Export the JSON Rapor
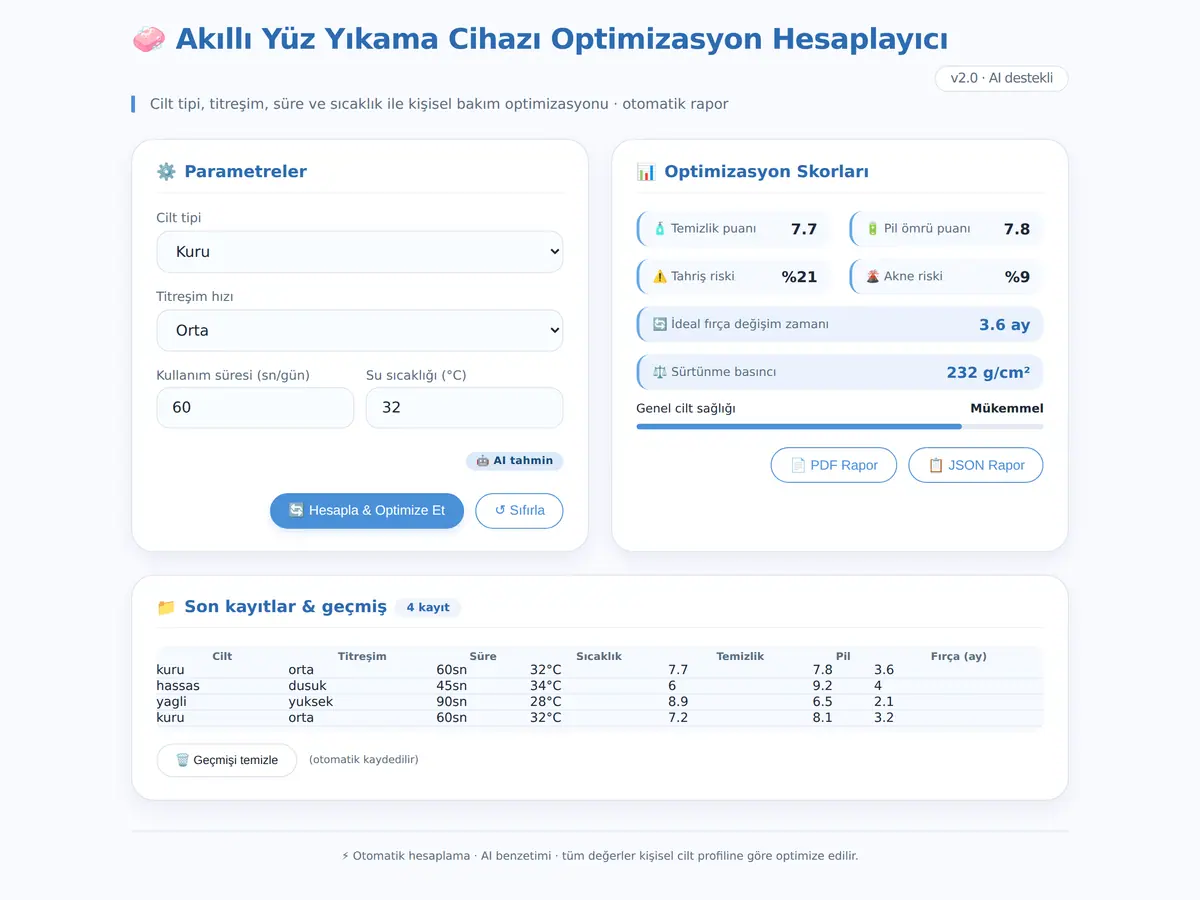 pyautogui.click(x=976, y=466)
